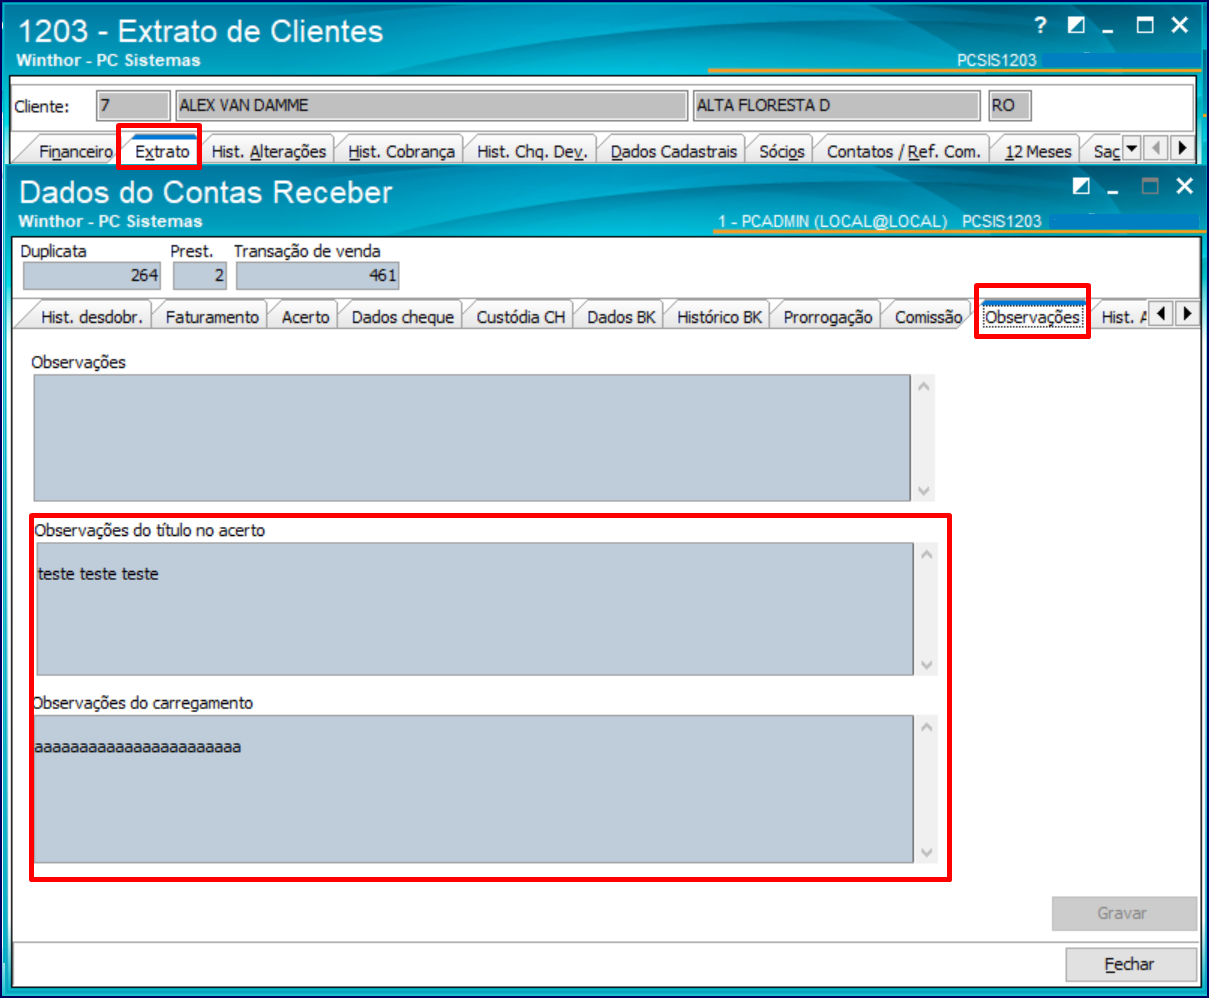Switch to the Financeiro tab

[75, 151]
